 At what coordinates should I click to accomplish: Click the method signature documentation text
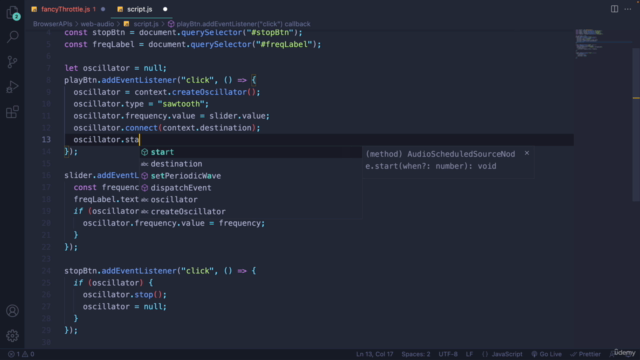click(x=440, y=160)
